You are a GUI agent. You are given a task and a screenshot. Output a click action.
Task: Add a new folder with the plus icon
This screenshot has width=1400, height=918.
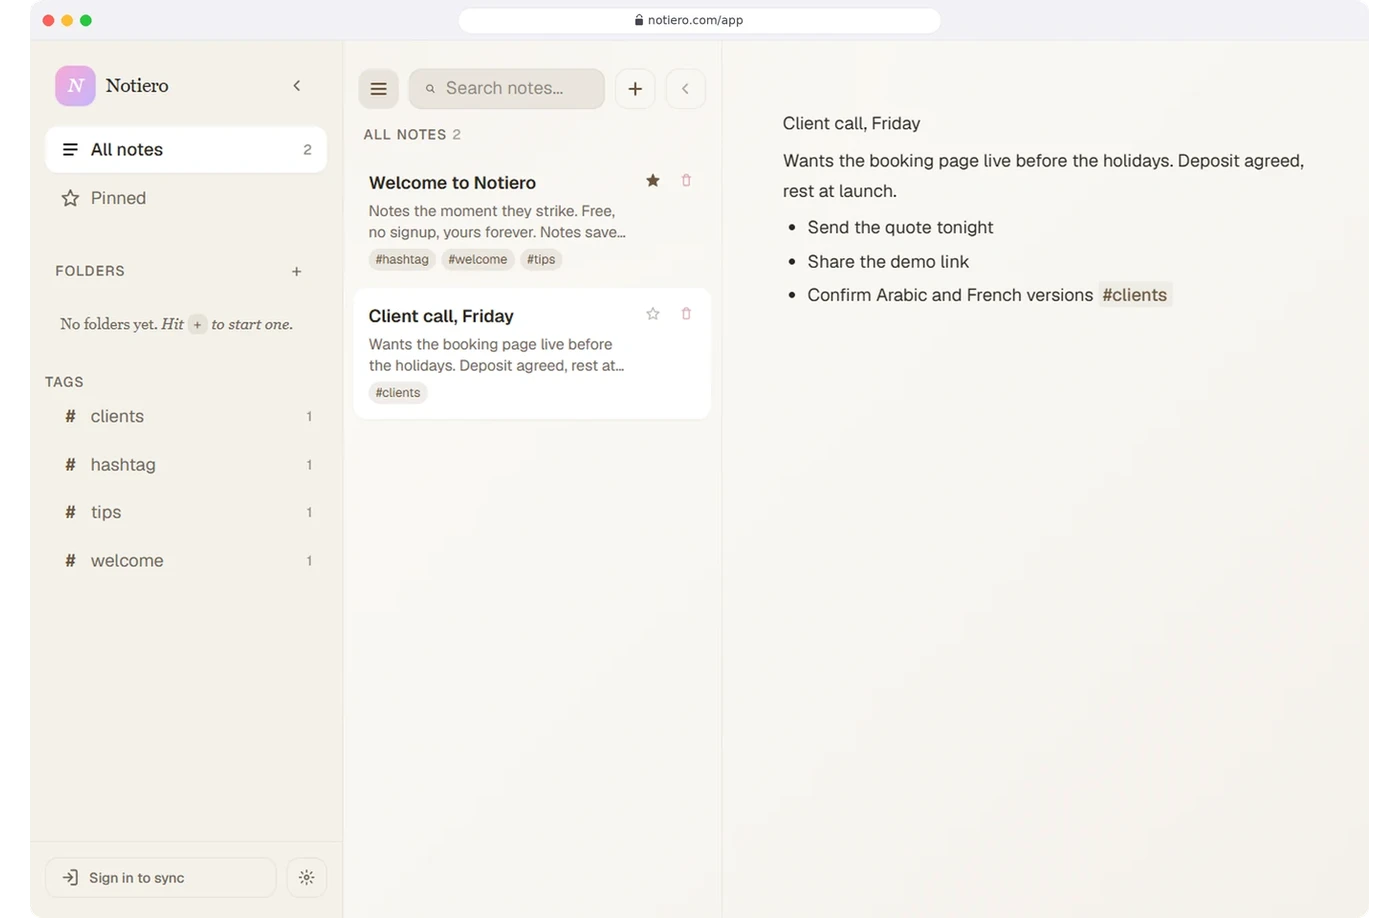point(296,271)
